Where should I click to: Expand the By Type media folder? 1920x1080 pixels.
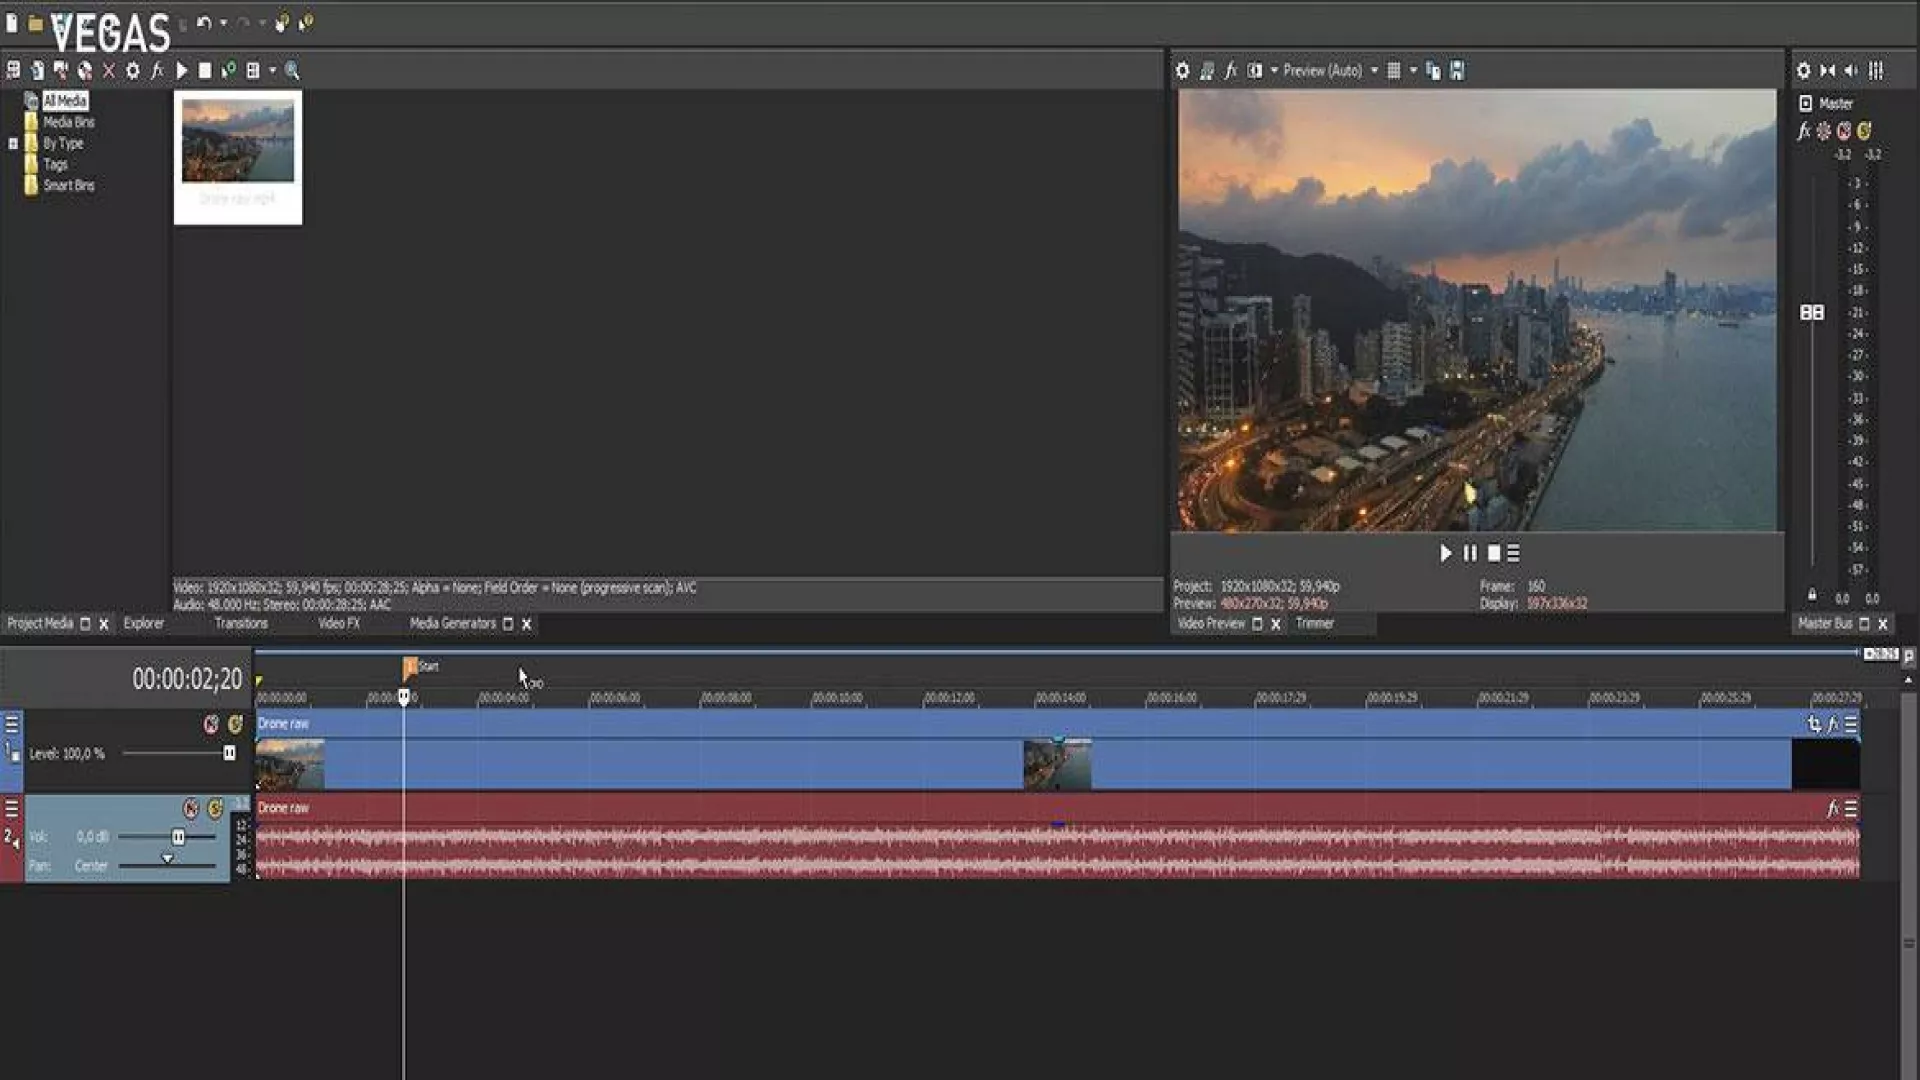[13, 143]
